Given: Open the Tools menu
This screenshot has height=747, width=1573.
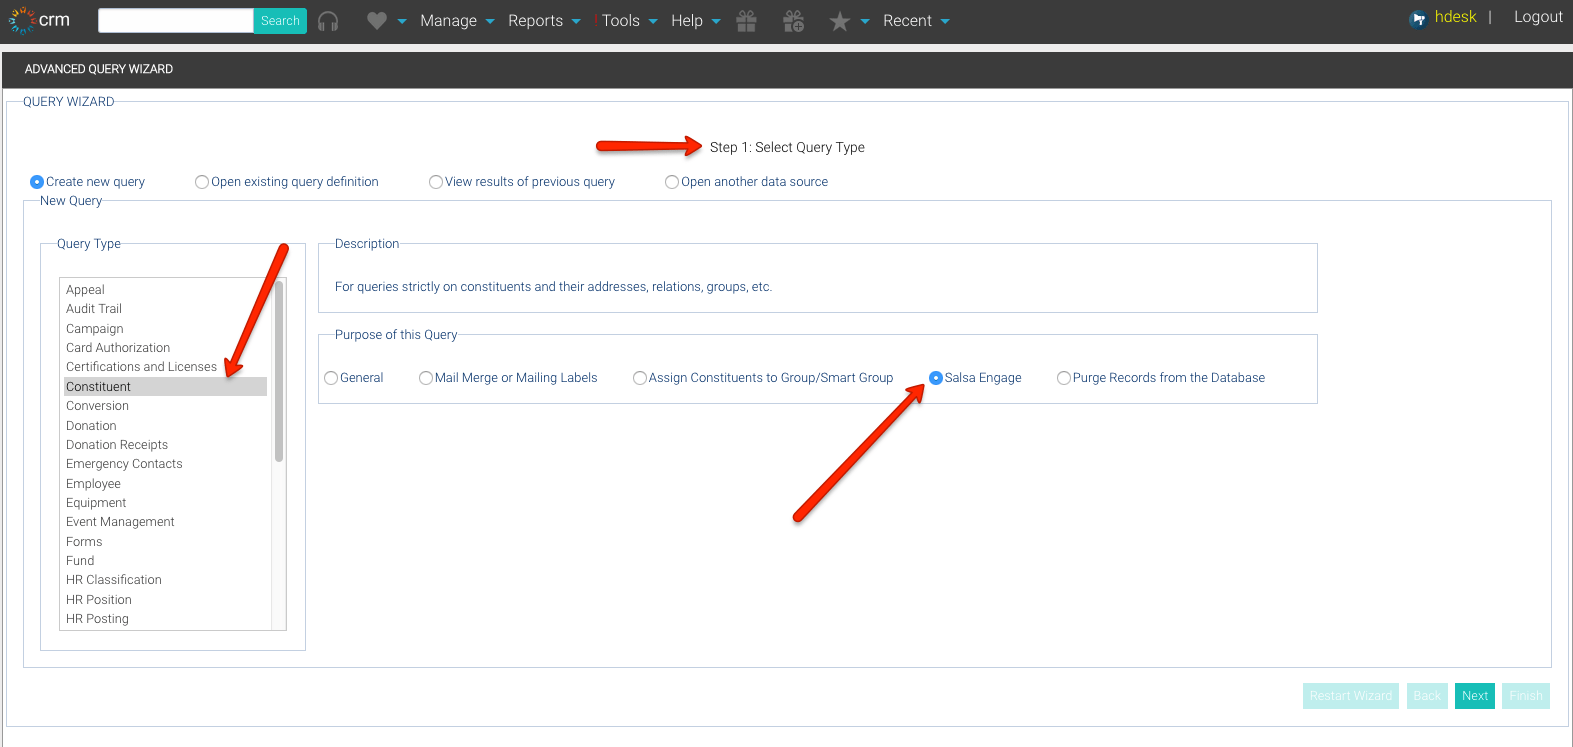Looking at the screenshot, I should click(620, 21).
